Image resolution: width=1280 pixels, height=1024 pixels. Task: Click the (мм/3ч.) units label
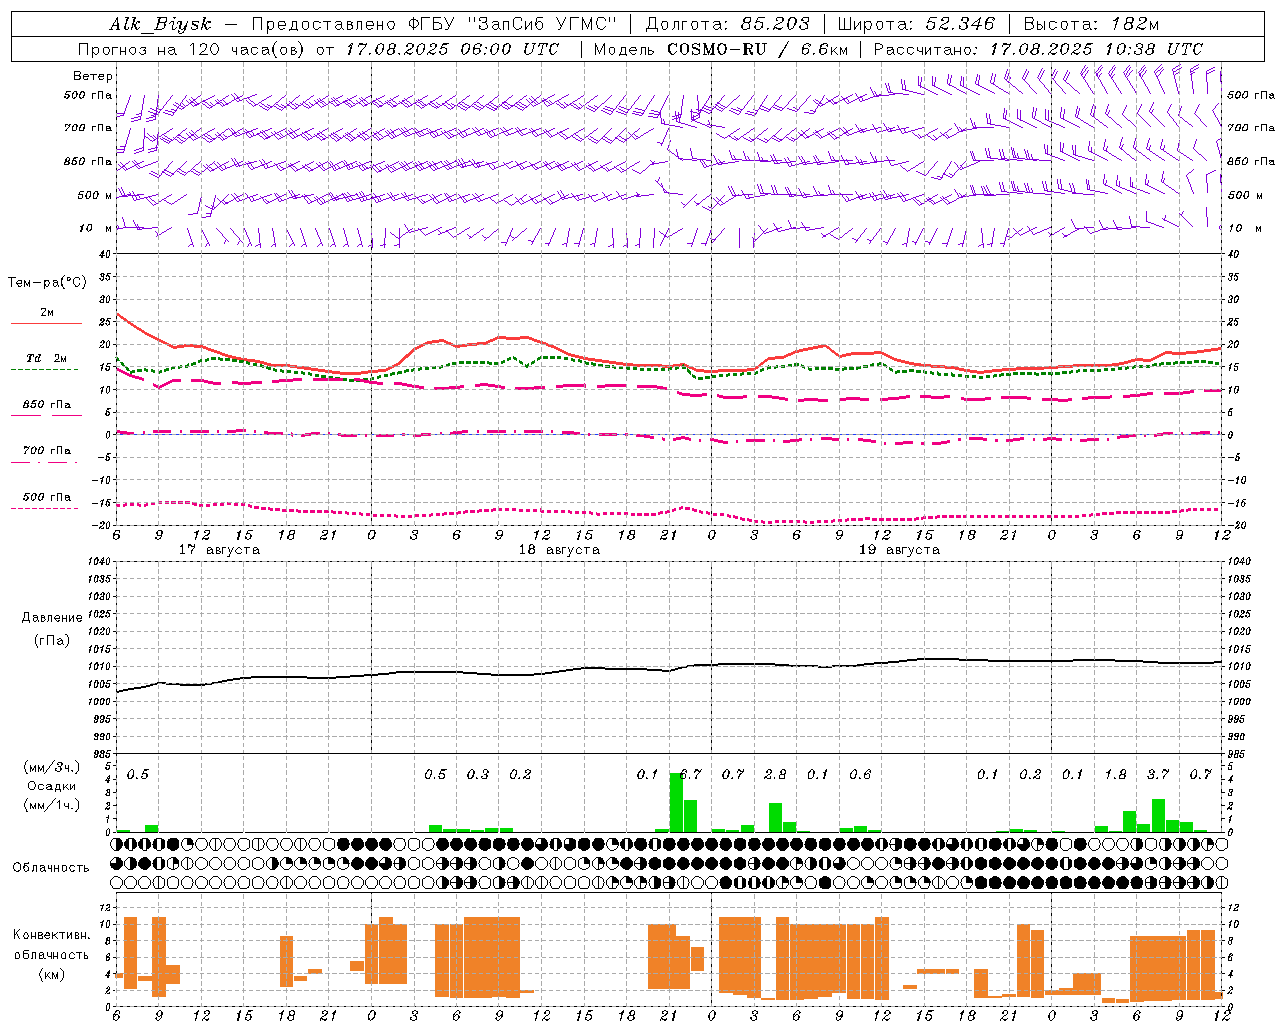pos(51,767)
